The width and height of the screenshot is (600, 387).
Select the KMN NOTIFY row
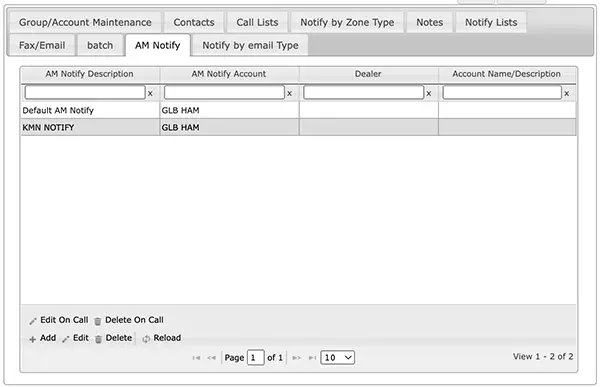click(x=298, y=127)
